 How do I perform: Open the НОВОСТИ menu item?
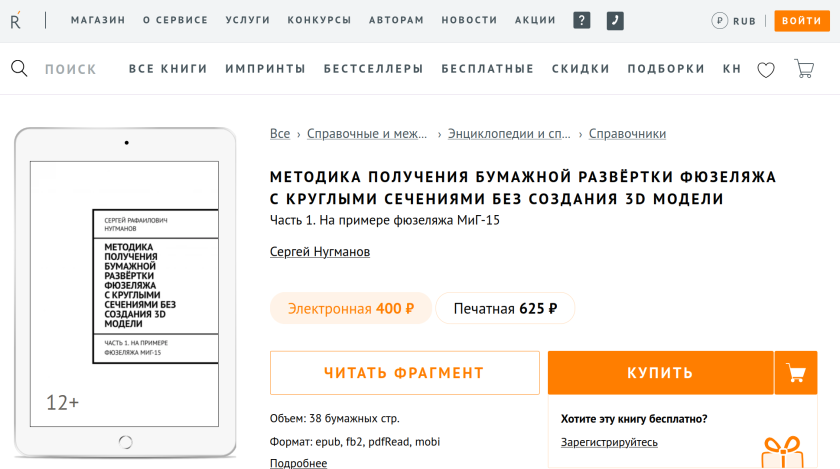469,20
